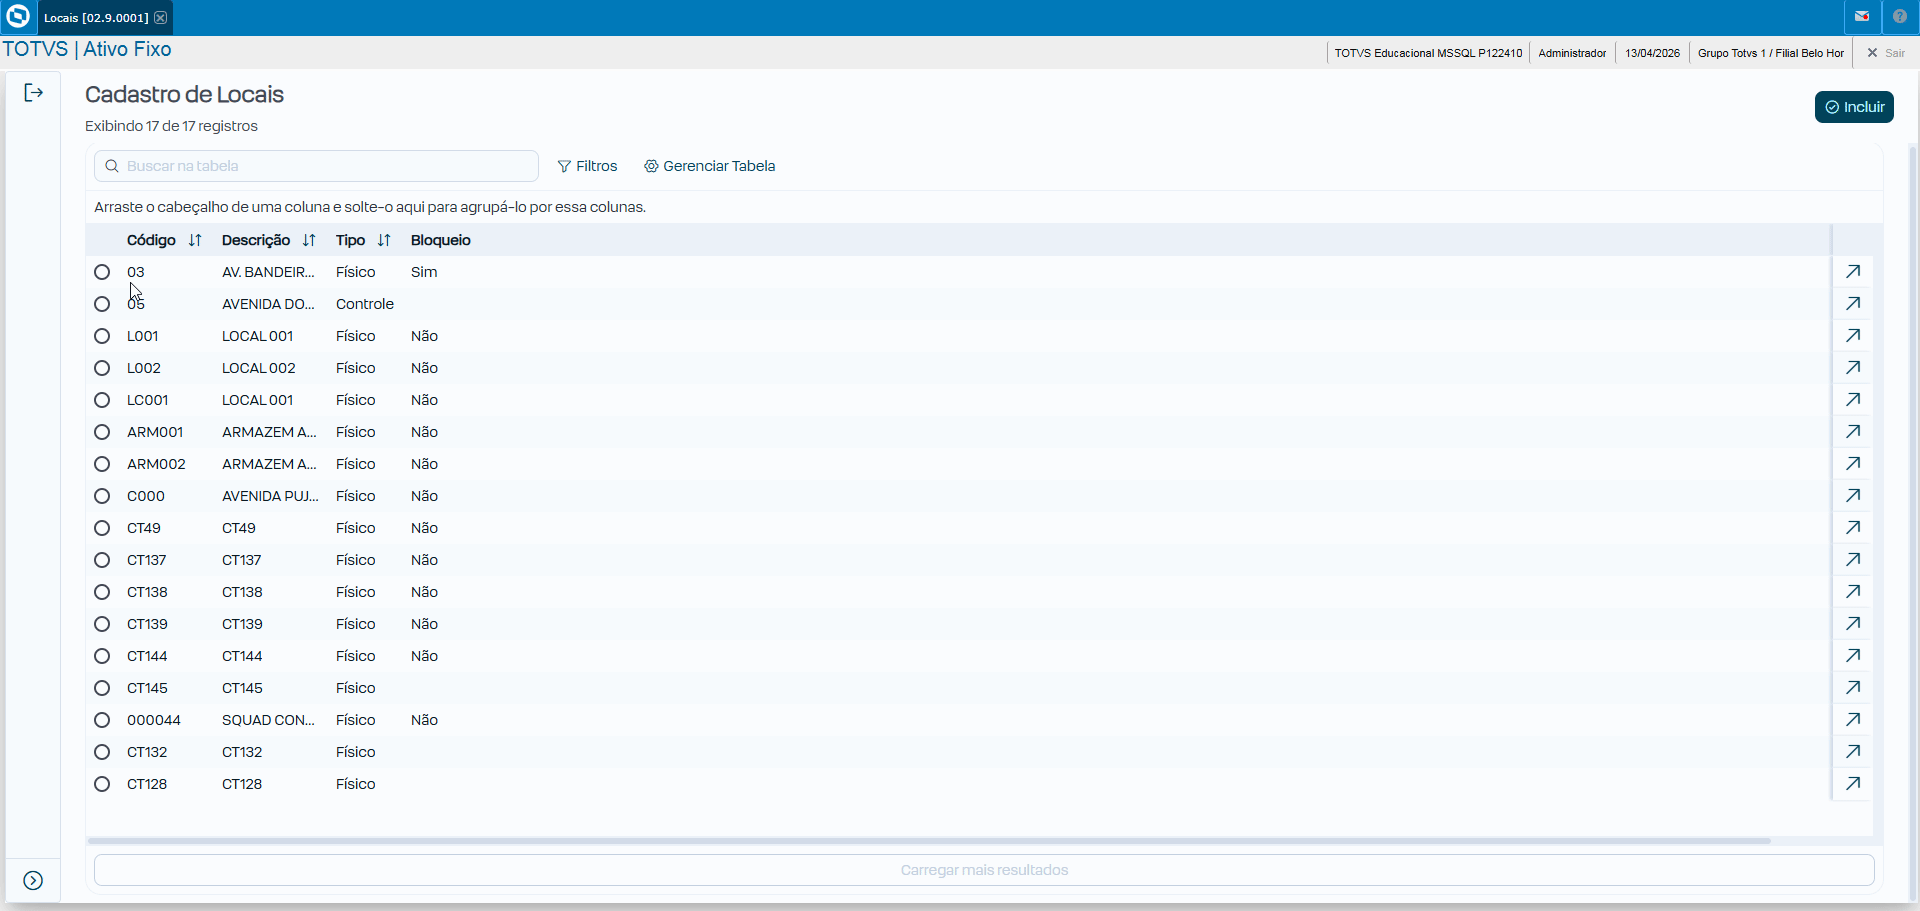
Task: Open the mail notification icon at top right
Action: [x=1862, y=17]
